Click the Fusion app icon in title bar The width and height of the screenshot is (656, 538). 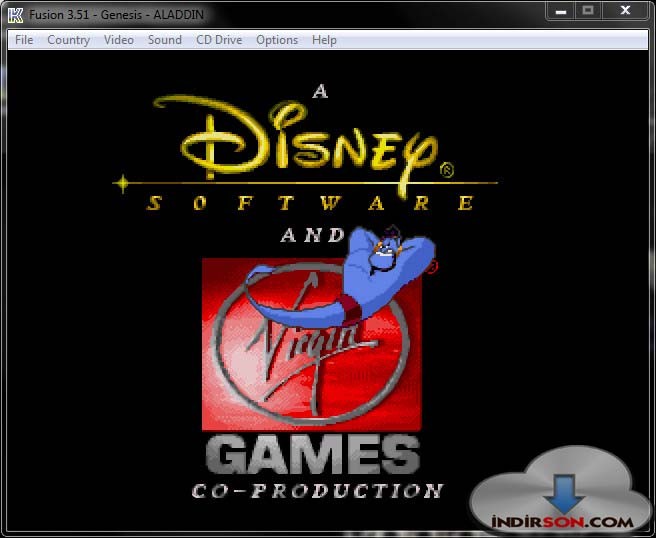coord(15,15)
